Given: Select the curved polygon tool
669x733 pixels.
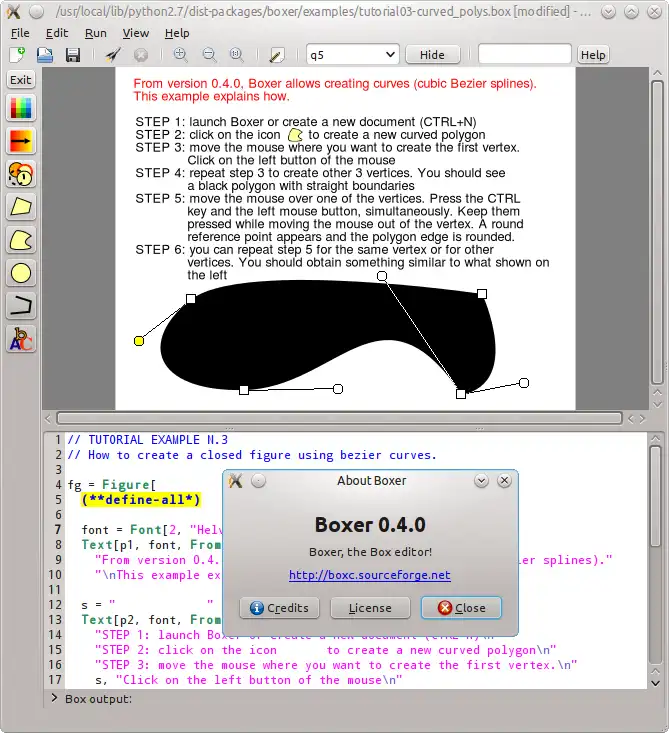Looking at the screenshot, I should point(21,240).
